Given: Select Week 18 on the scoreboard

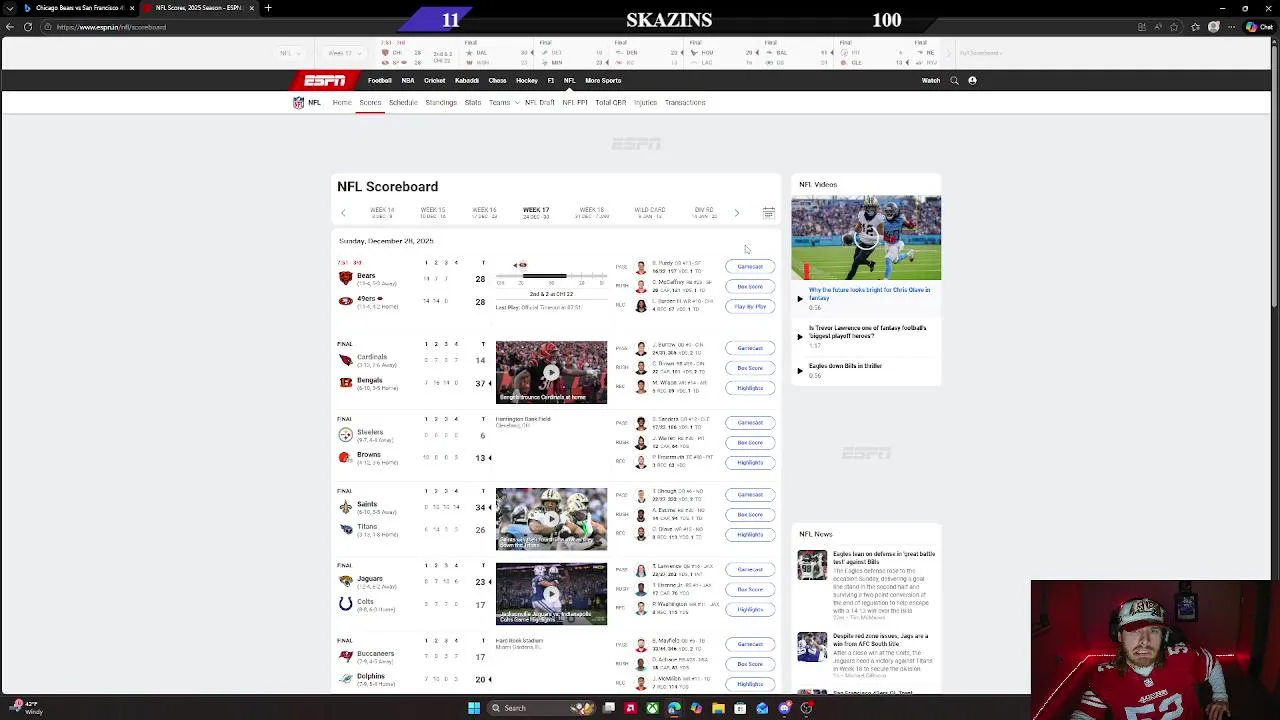Looking at the screenshot, I should point(592,213).
